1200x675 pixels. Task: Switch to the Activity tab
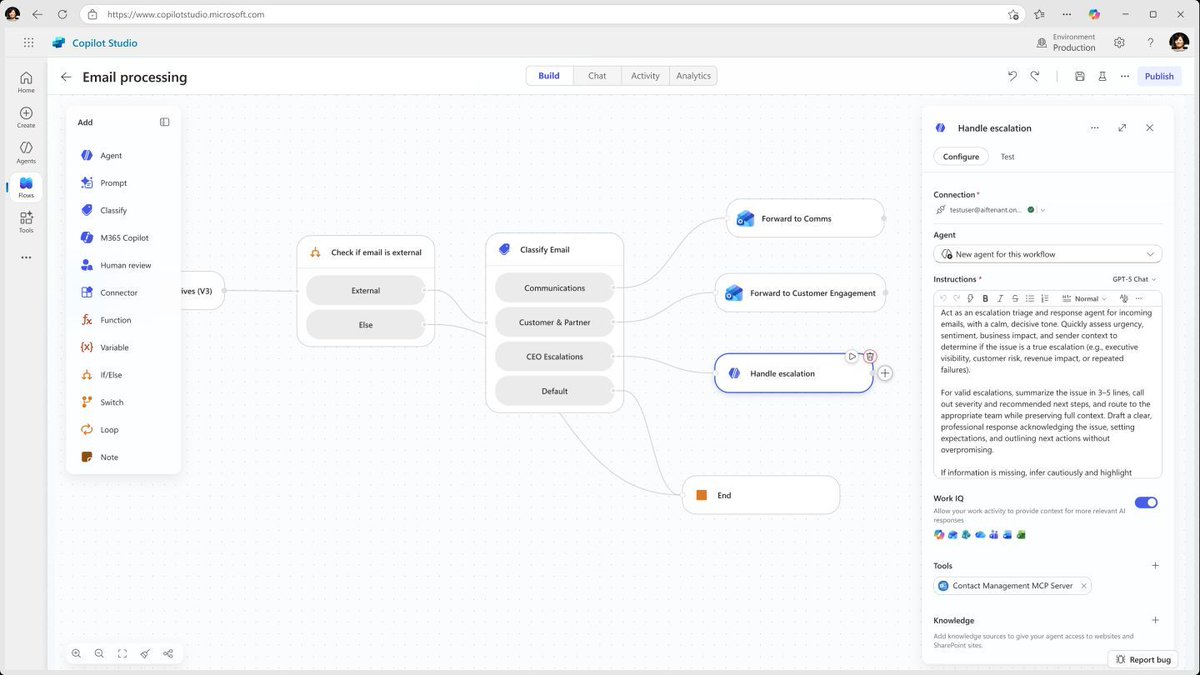click(x=645, y=76)
